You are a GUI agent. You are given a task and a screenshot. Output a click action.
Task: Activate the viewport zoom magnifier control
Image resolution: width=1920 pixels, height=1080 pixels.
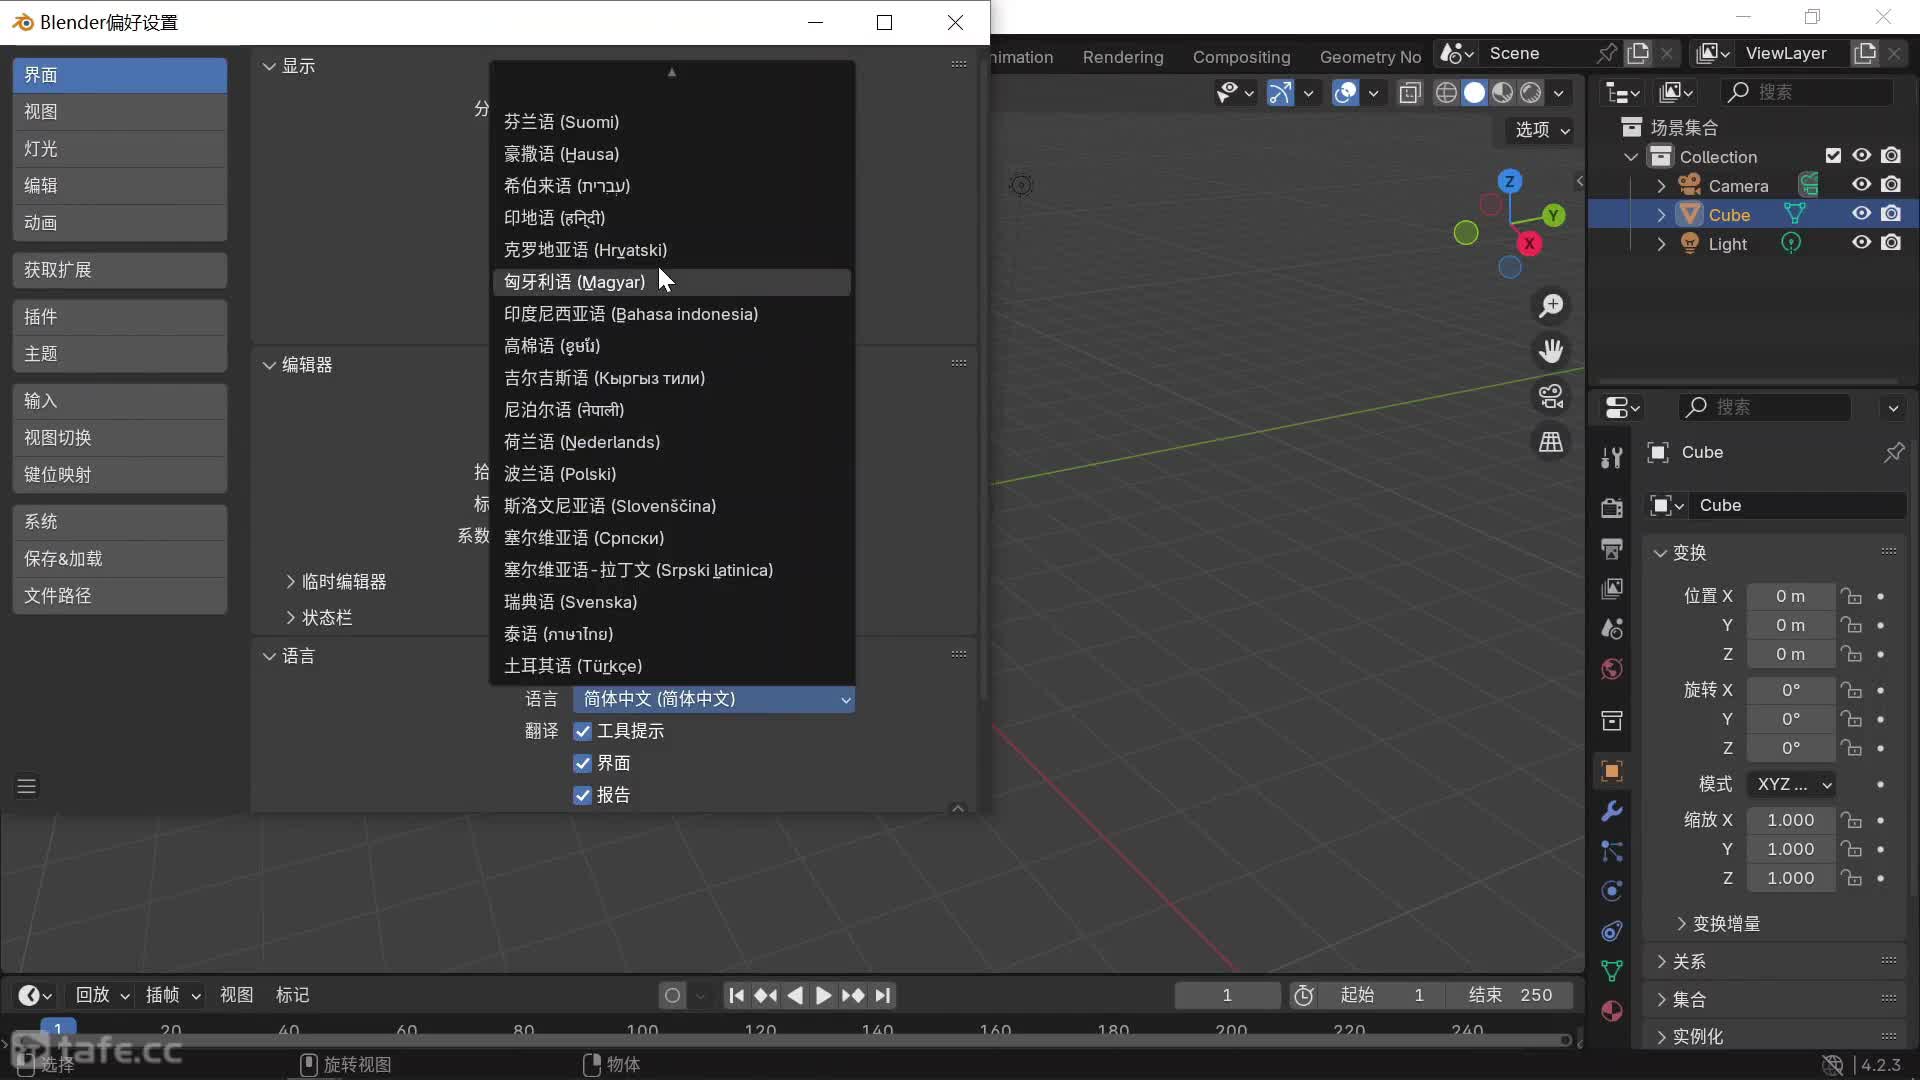point(1551,306)
